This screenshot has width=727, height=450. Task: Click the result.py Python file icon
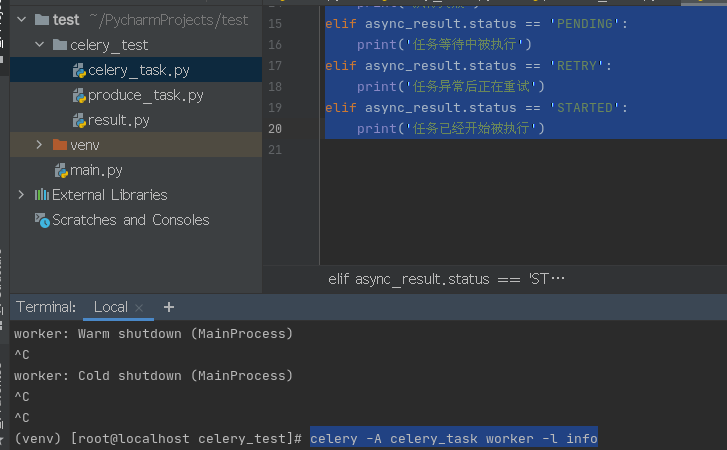tap(79, 121)
